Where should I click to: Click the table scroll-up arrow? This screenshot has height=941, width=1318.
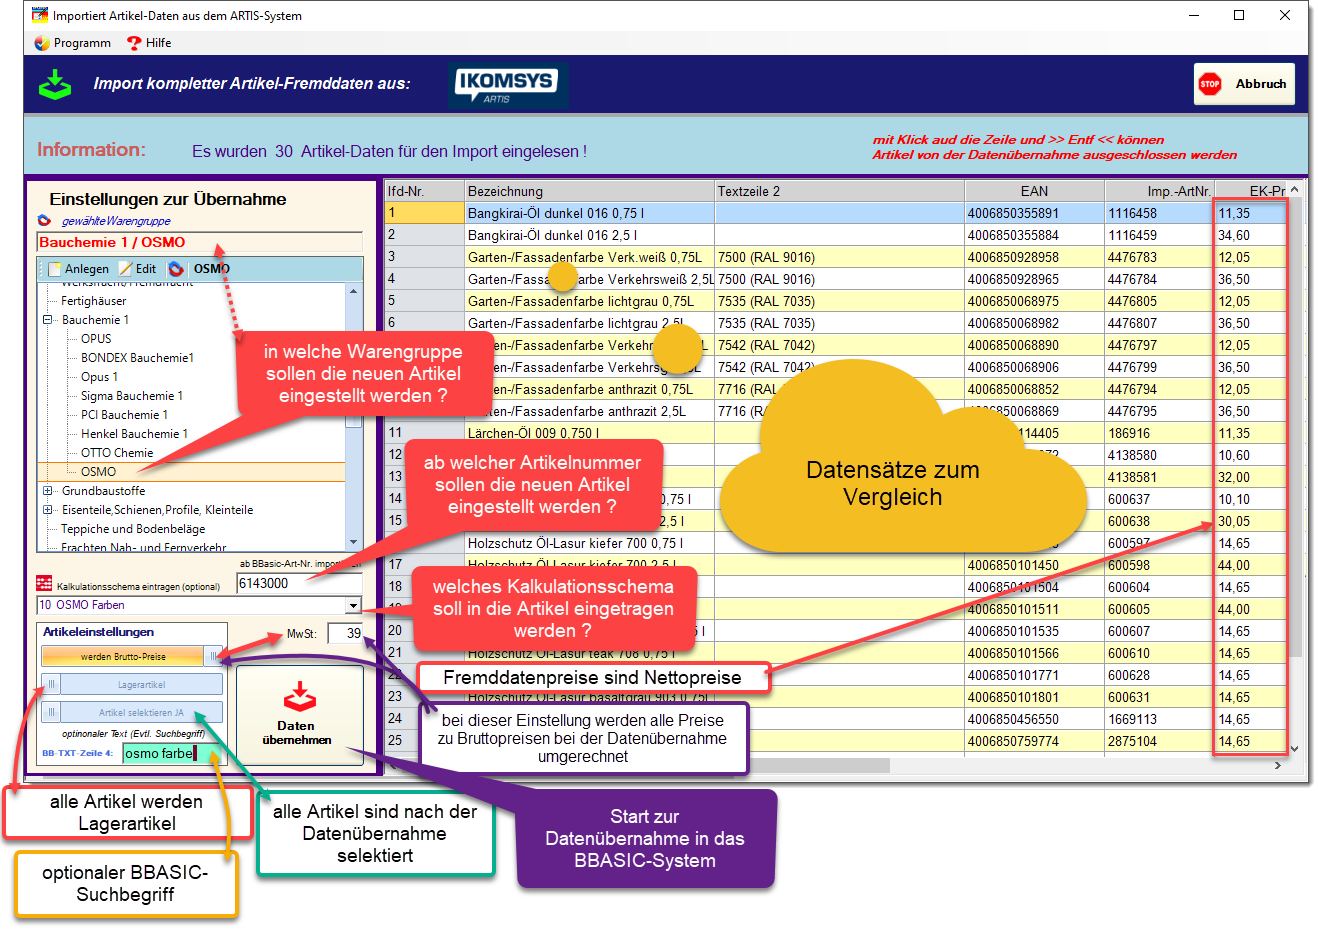tap(1295, 189)
